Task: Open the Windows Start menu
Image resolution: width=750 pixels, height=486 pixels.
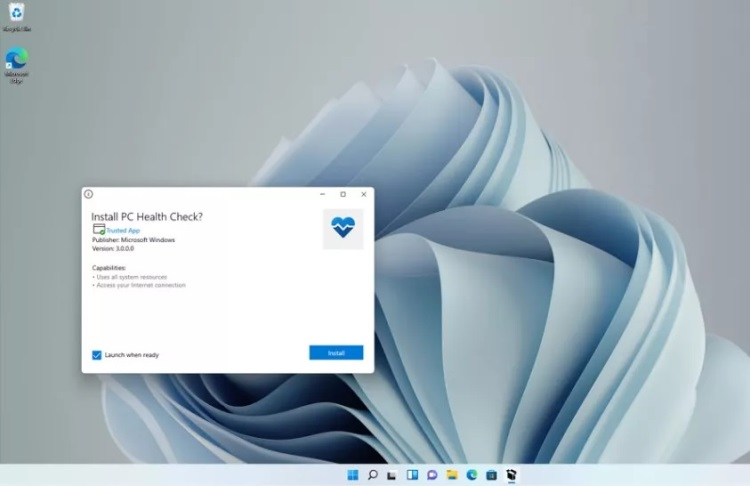Action: (x=353, y=475)
